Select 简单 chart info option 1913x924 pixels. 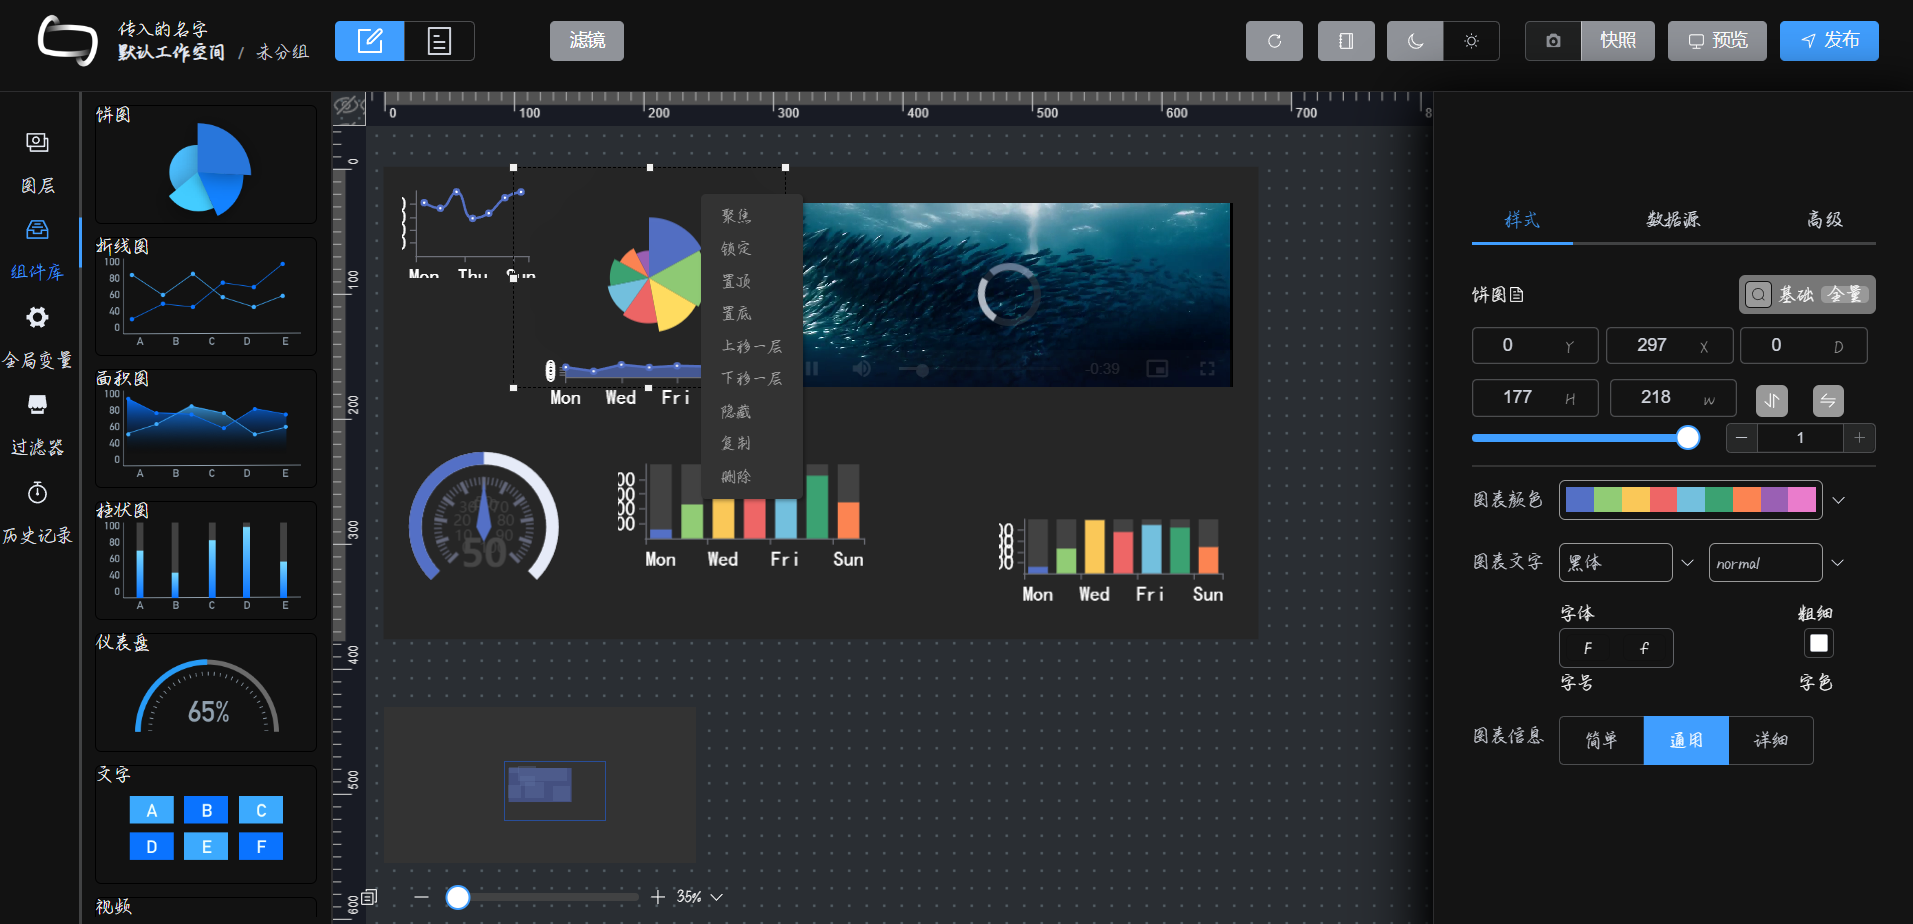pos(1601,740)
